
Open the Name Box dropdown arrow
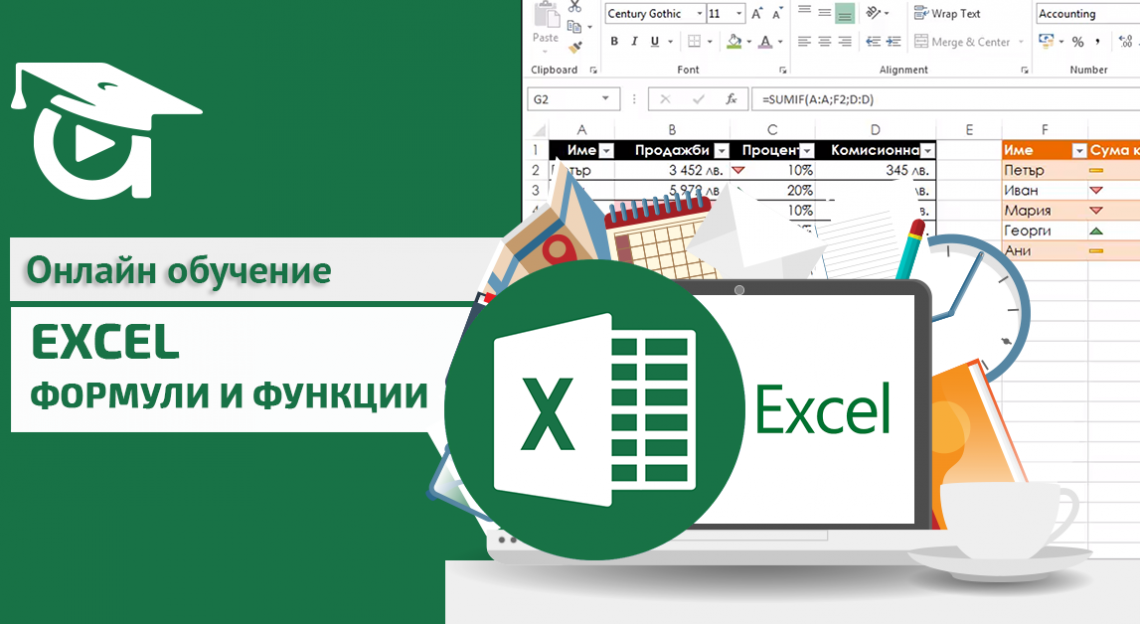(605, 99)
